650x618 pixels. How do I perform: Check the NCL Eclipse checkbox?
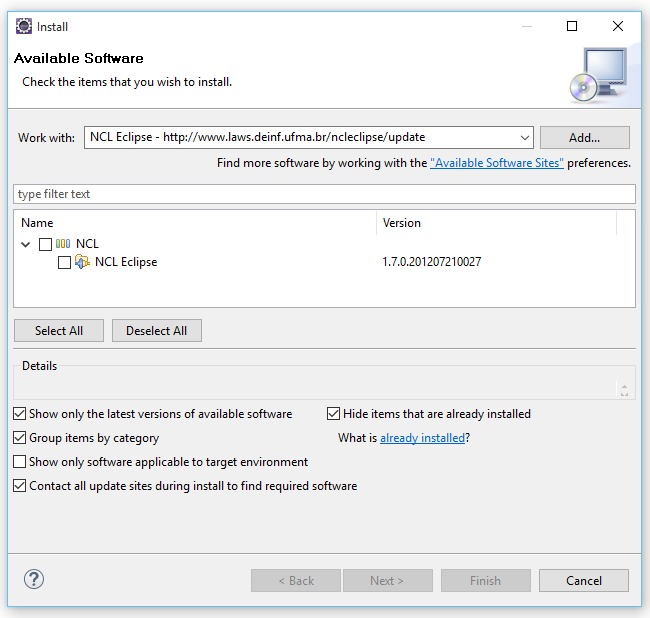click(64, 262)
